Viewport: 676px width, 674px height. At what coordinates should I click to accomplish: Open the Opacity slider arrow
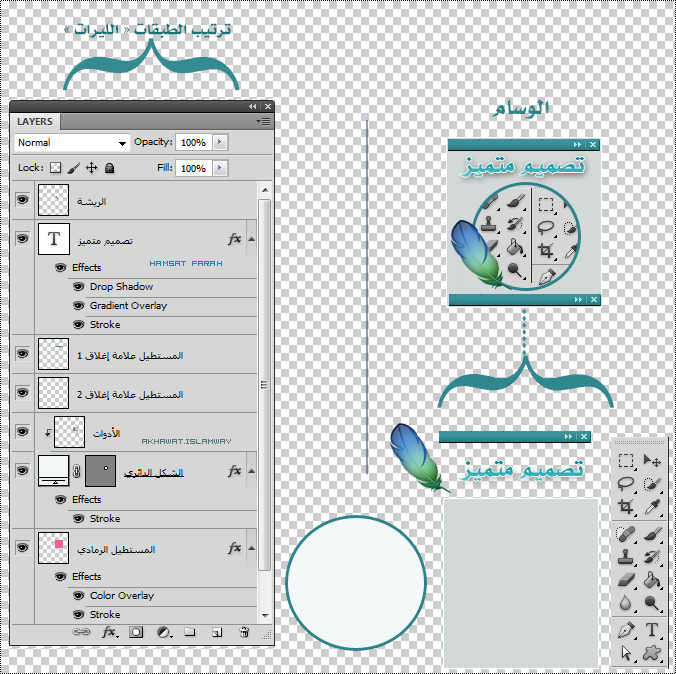(220, 142)
